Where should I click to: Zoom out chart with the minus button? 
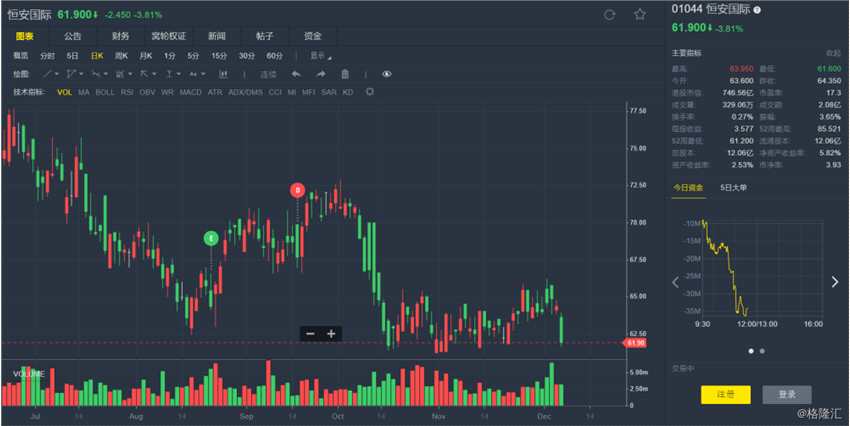[x=311, y=334]
